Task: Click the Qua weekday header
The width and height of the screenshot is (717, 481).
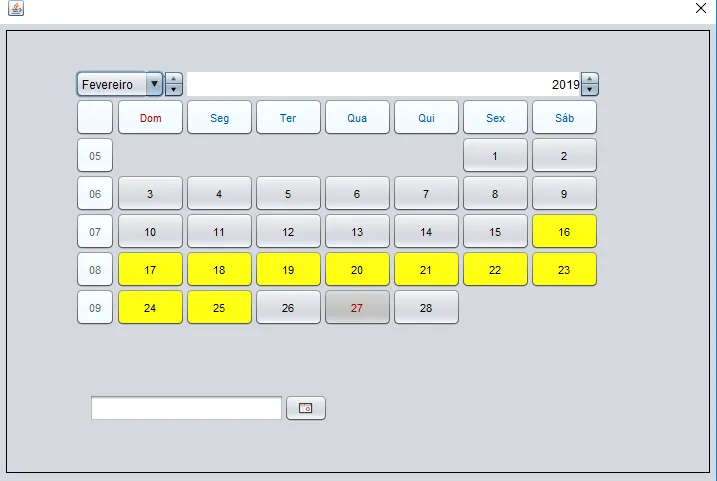Action: pos(357,118)
